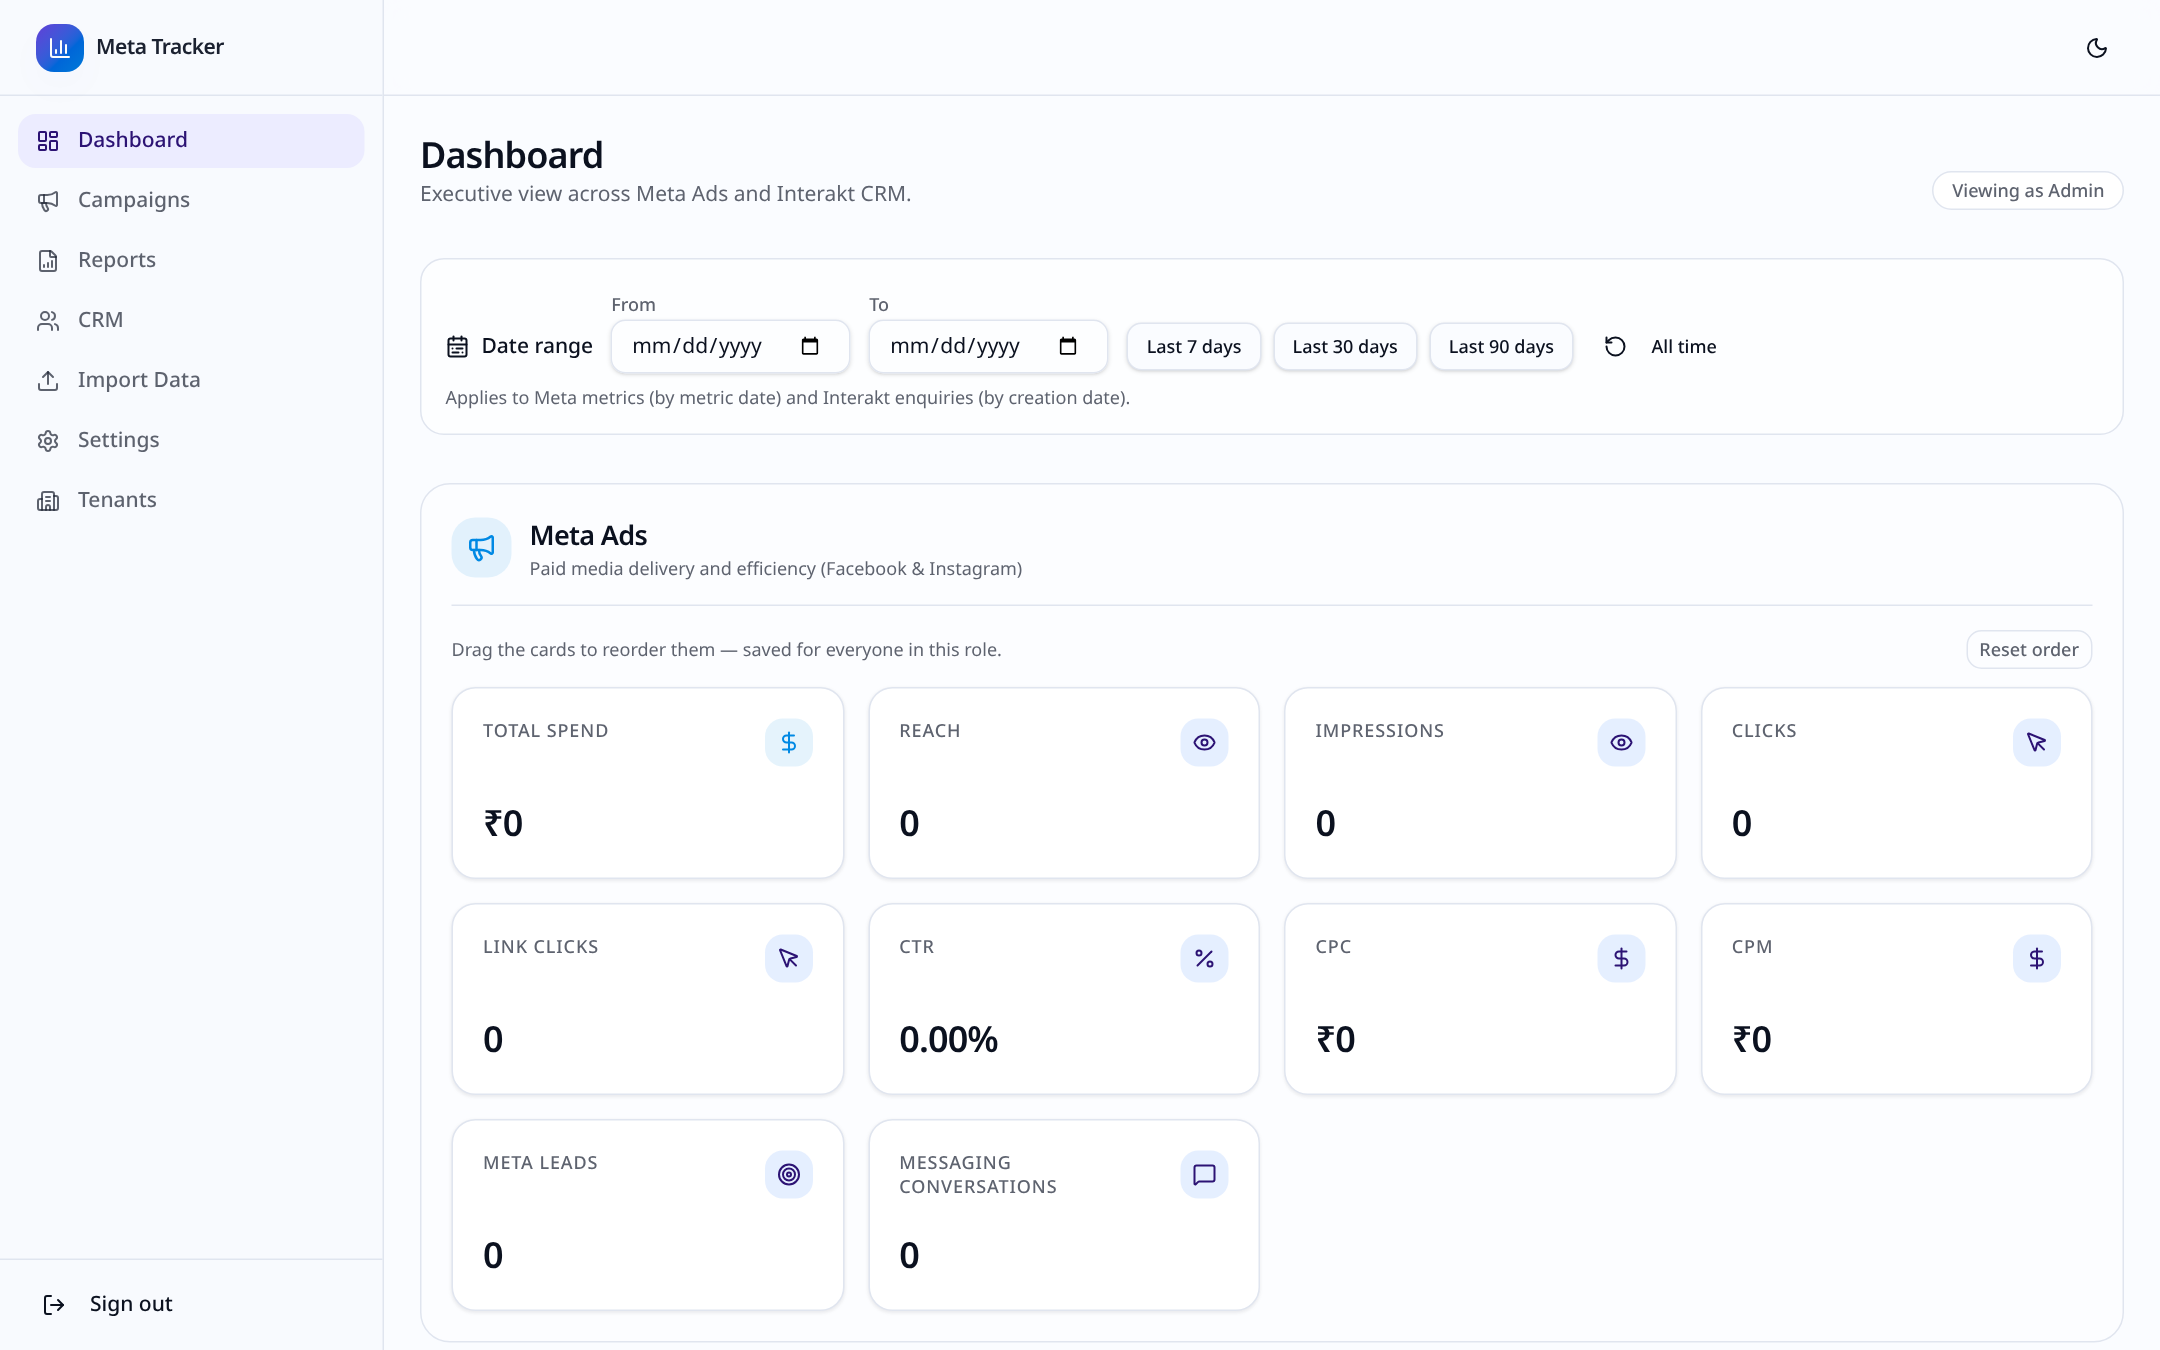This screenshot has height=1350, width=2160.
Task: Click the All time label
Action: (1684, 347)
